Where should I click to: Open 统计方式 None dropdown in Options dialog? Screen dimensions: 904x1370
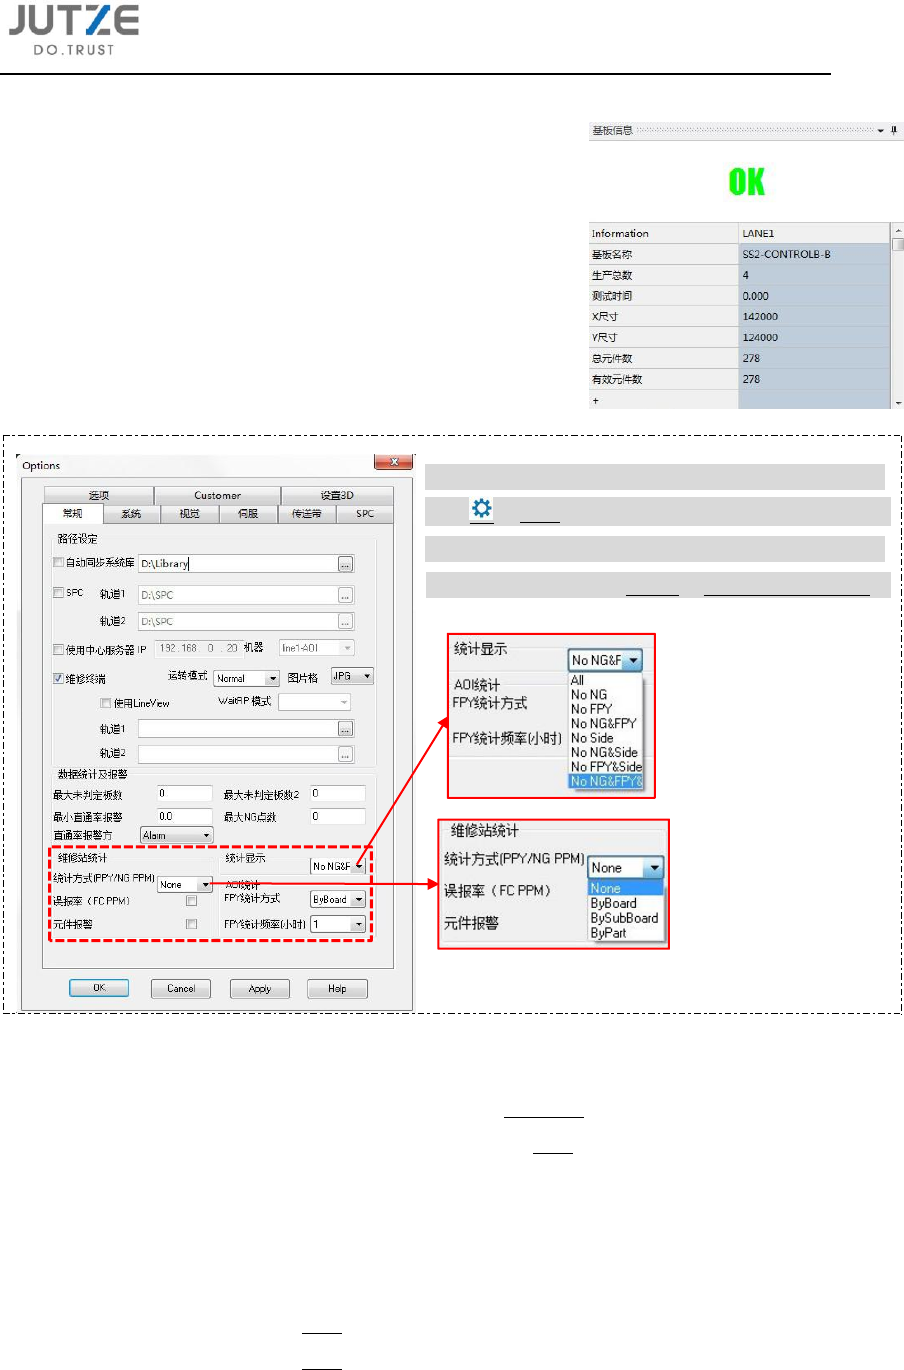tap(185, 884)
